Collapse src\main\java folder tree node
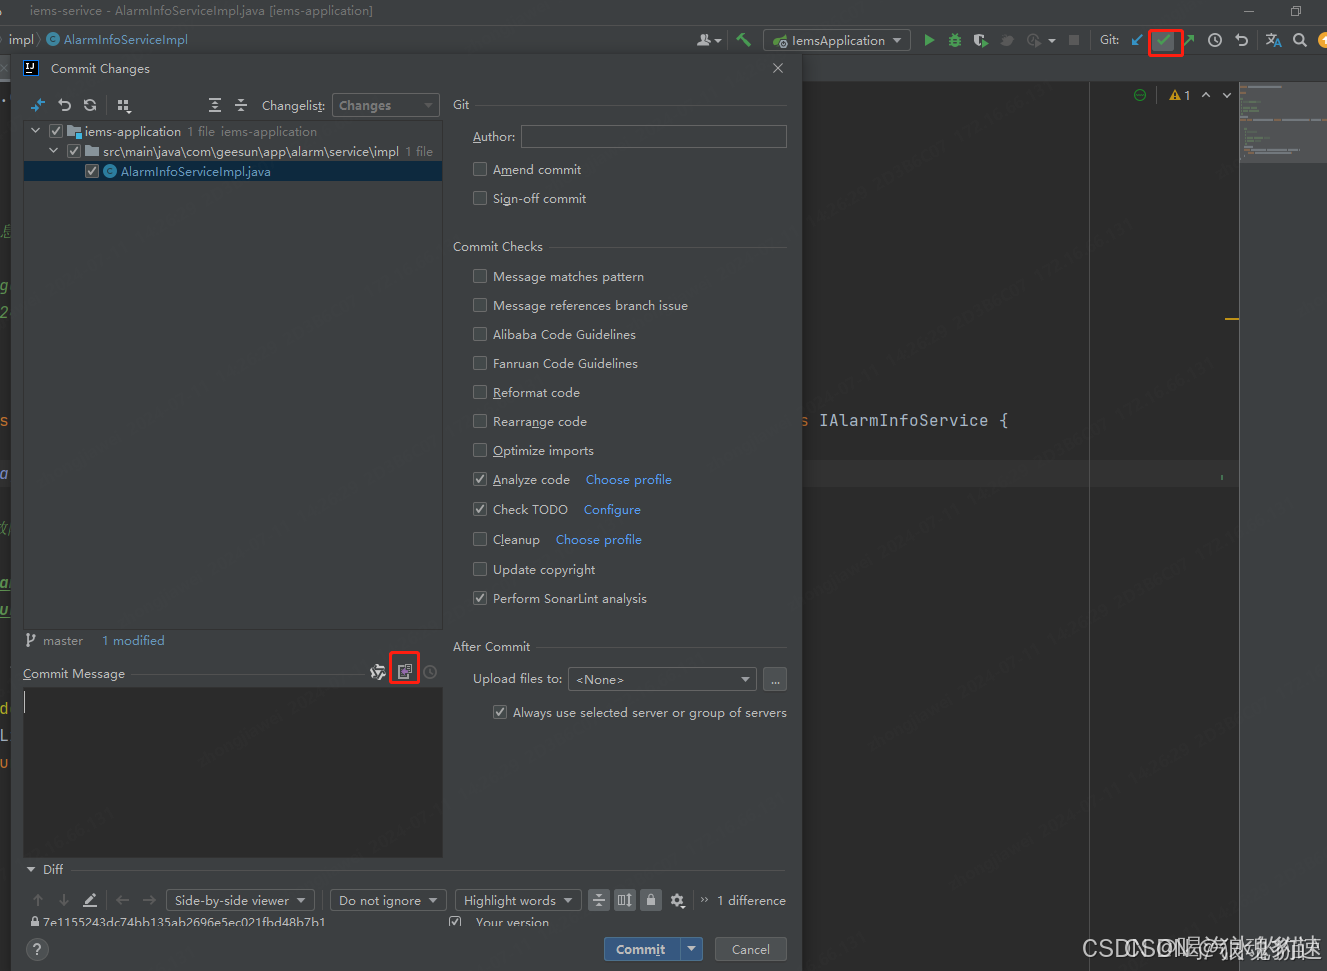Screen dimensions: 1327x971 tap(54, 151)
